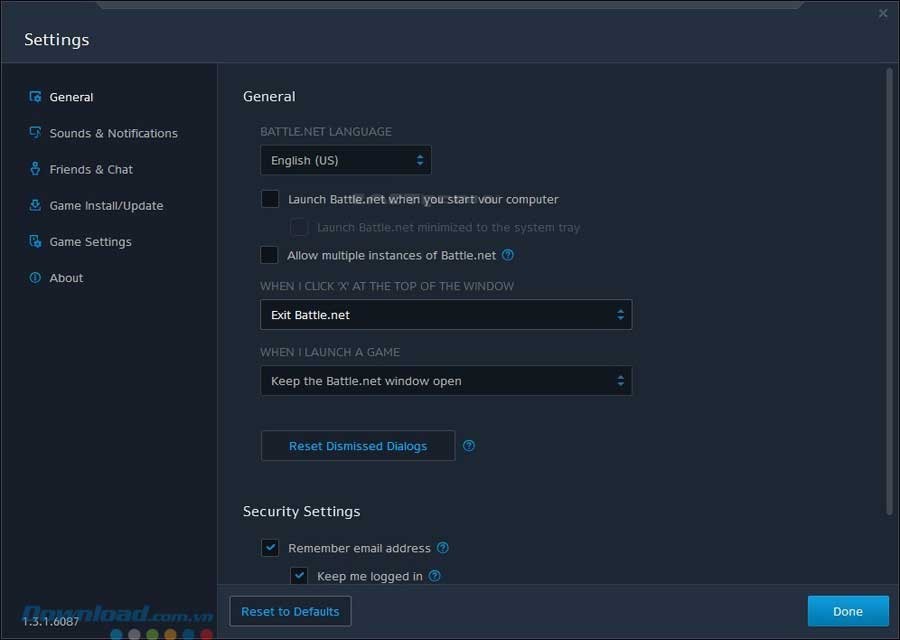The height and width of the screenshot is (640, 900).
Task: Click the Sounds & Notifications icon
Action: tap(35, 133)
